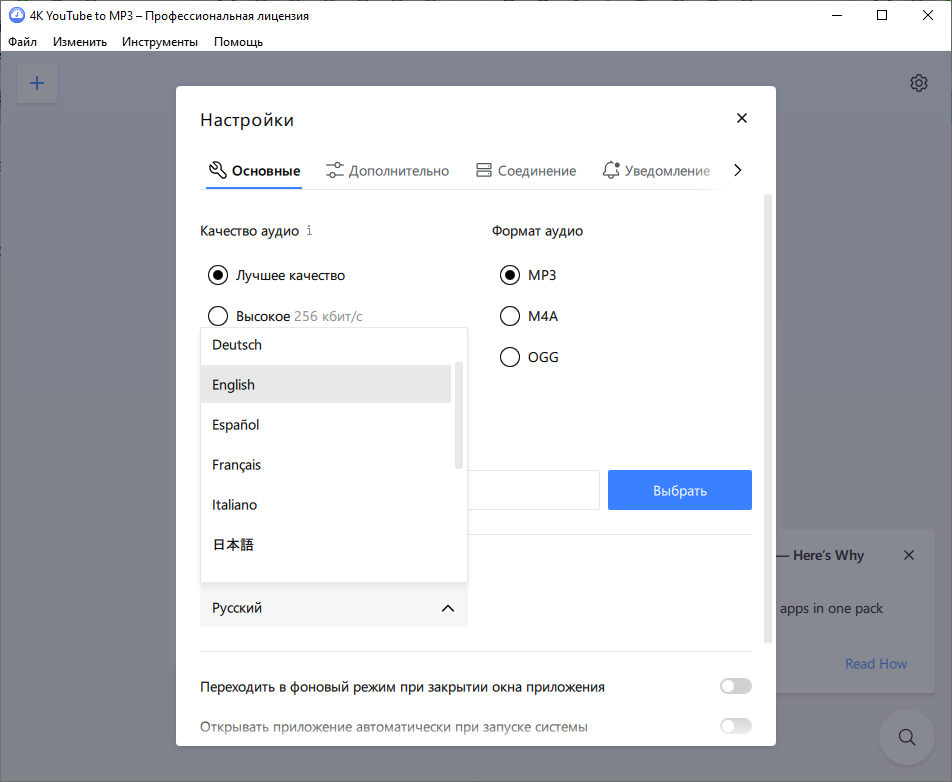Click the settings dialog vertical scrollbar
This screenshot has width=952, height=782.
point(767,418)
